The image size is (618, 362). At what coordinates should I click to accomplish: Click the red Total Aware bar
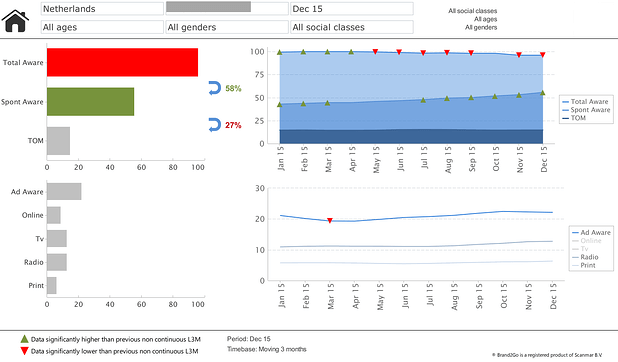pyautogui.click(x=123, y=62)
